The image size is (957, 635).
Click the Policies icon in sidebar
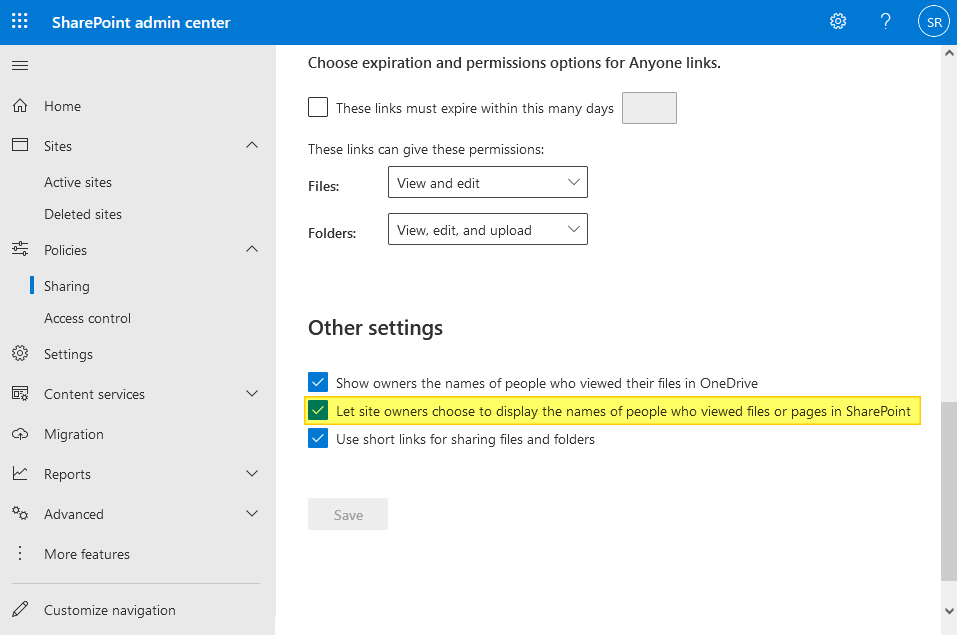click(x=19, y=249)
